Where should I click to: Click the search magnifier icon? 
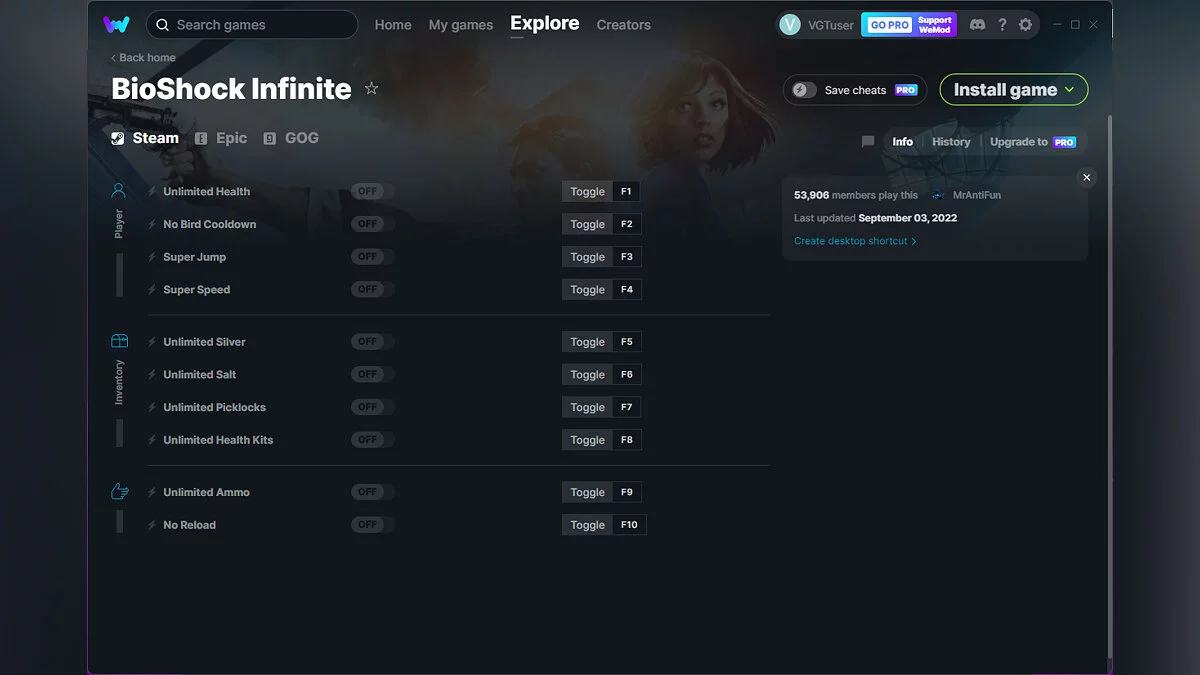coord(162,24)
